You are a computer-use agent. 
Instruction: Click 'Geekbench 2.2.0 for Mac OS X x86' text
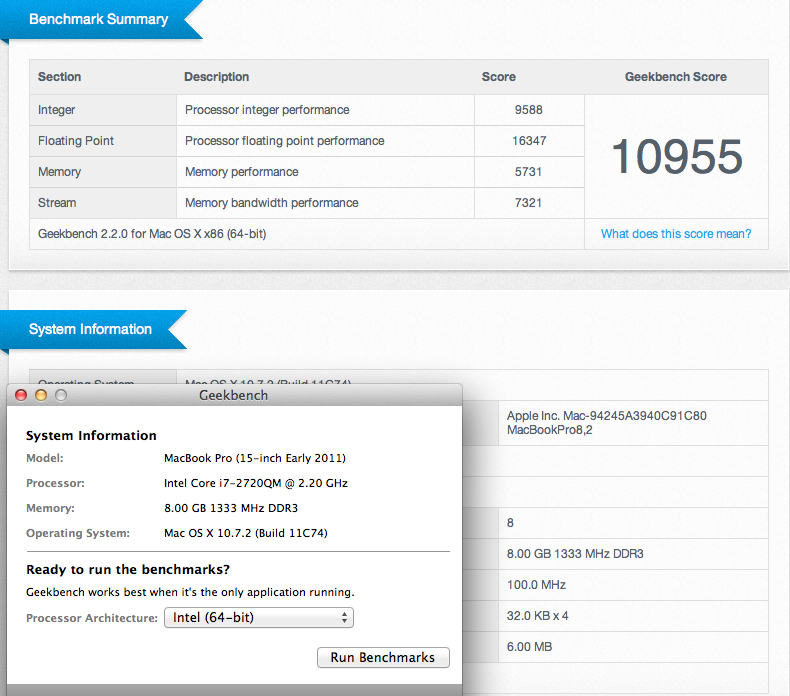tap(152, 234)
